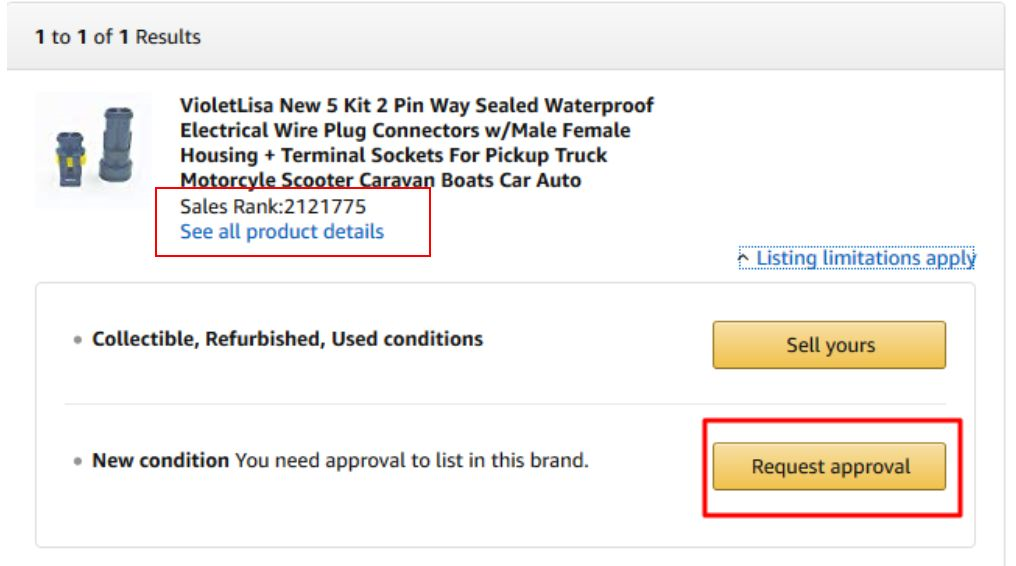Open See all product details link
The height and width of the screenshot is (566, 1016).
click(x=281, y=232)
